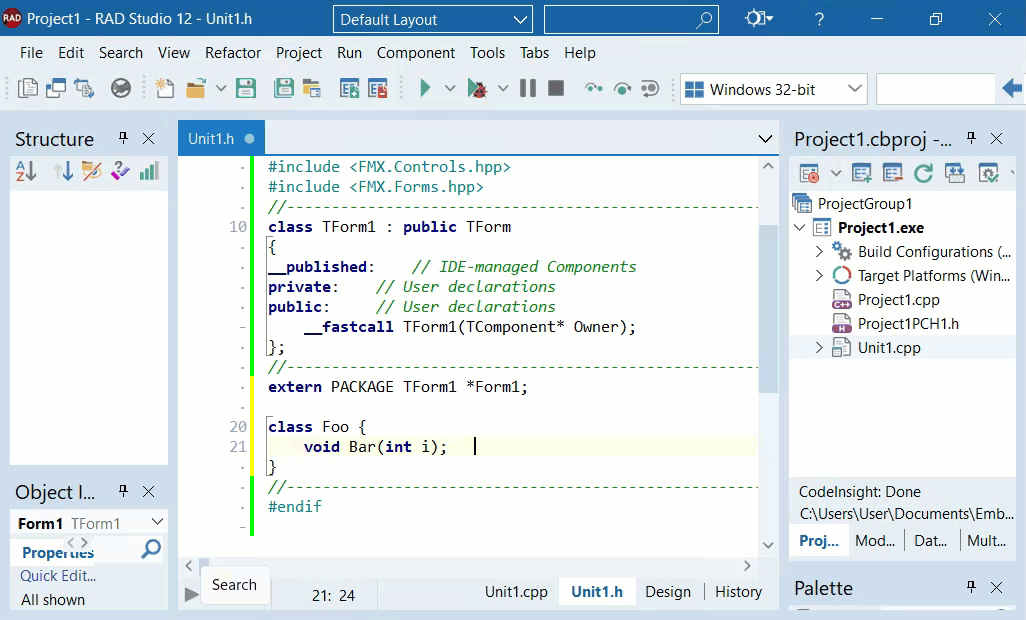Click the Quick Edit link

[x=58, y=576]
